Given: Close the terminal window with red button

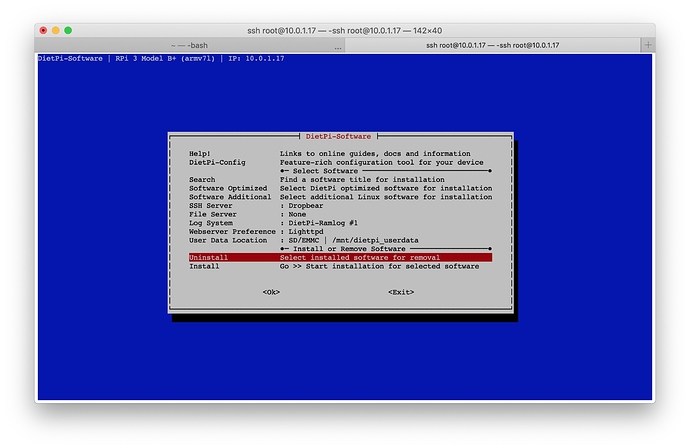Looking at the screenshot, I should point(43,30).
